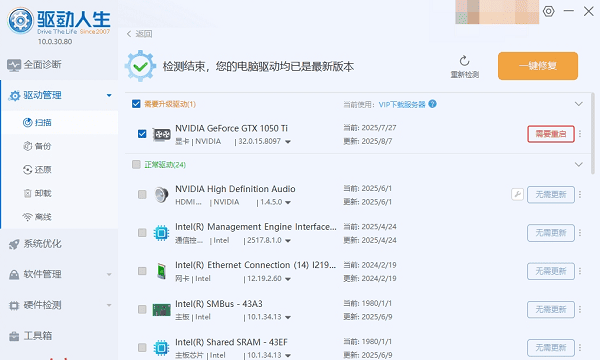Click the orange 一键修复 button
Image resolution: width=600 pixels, height=360 pixels.
coord(538,66)
